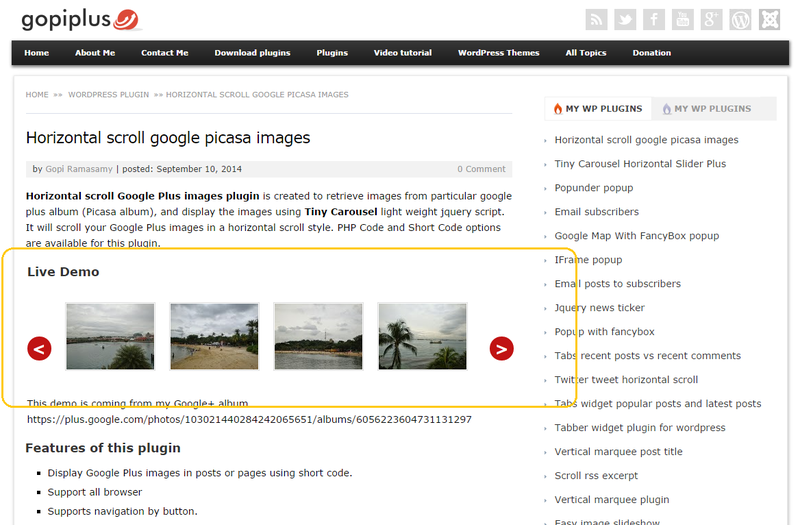Open Vertical marquee post title link
Viewport: 800px width, 525px height.
(x=618, y=452)
